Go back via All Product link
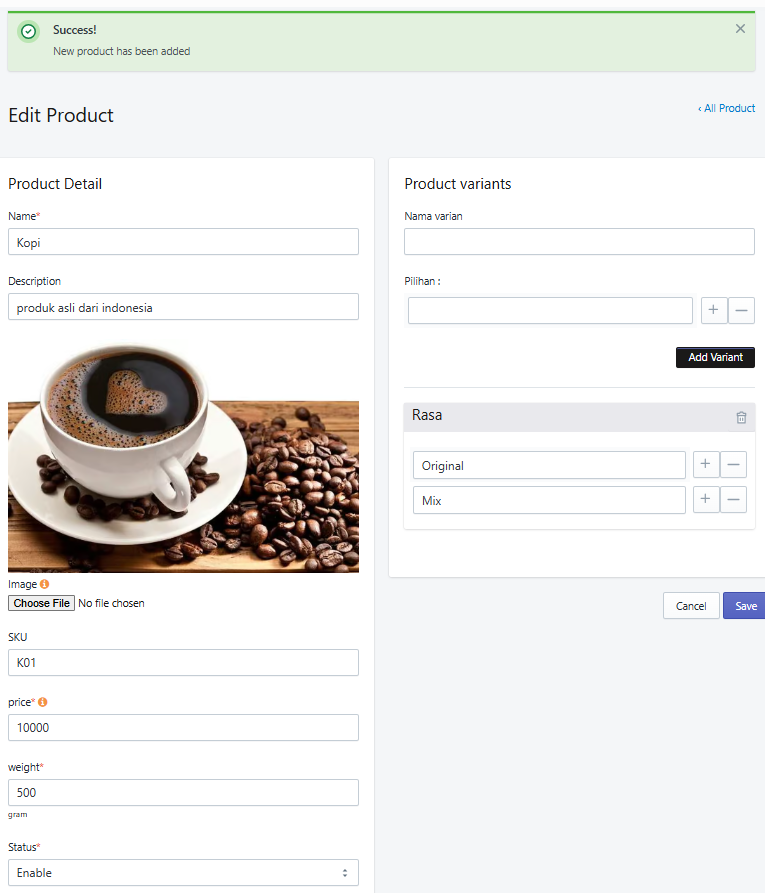 pos(727,108)
